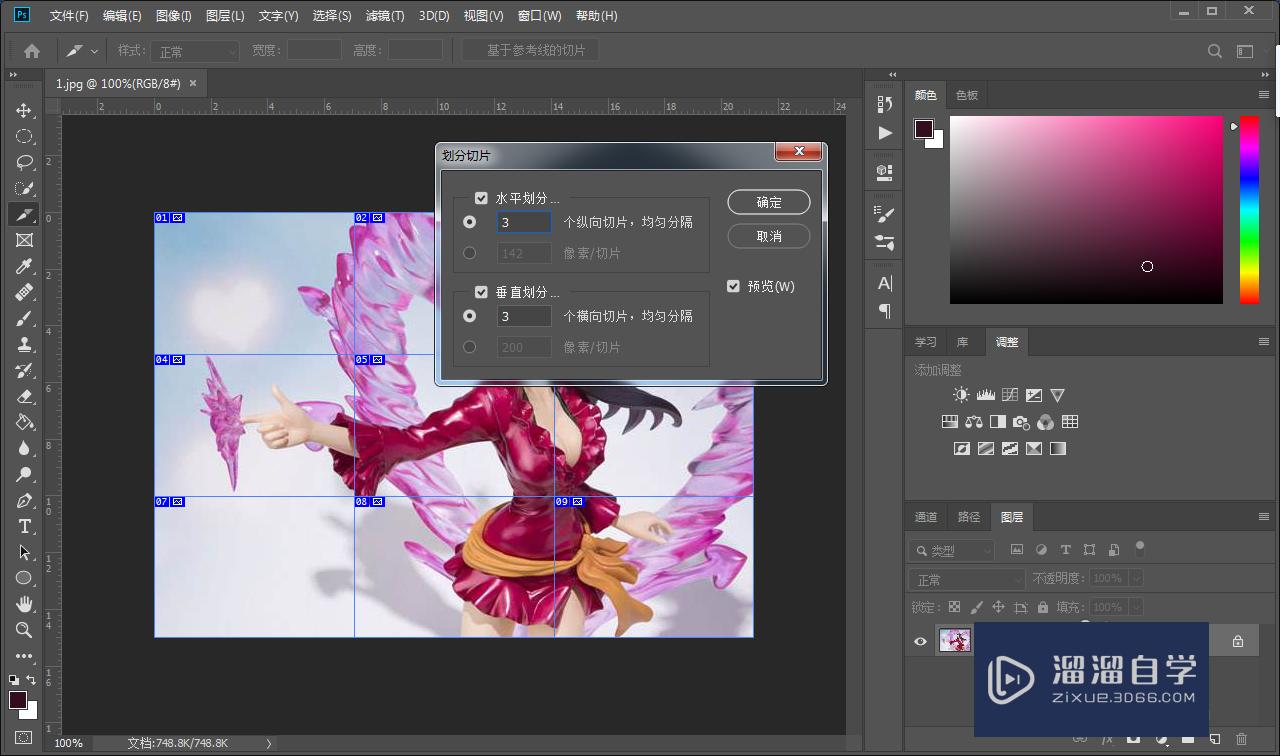
Task: Open the 文件(F) menu
Action: 69,16
